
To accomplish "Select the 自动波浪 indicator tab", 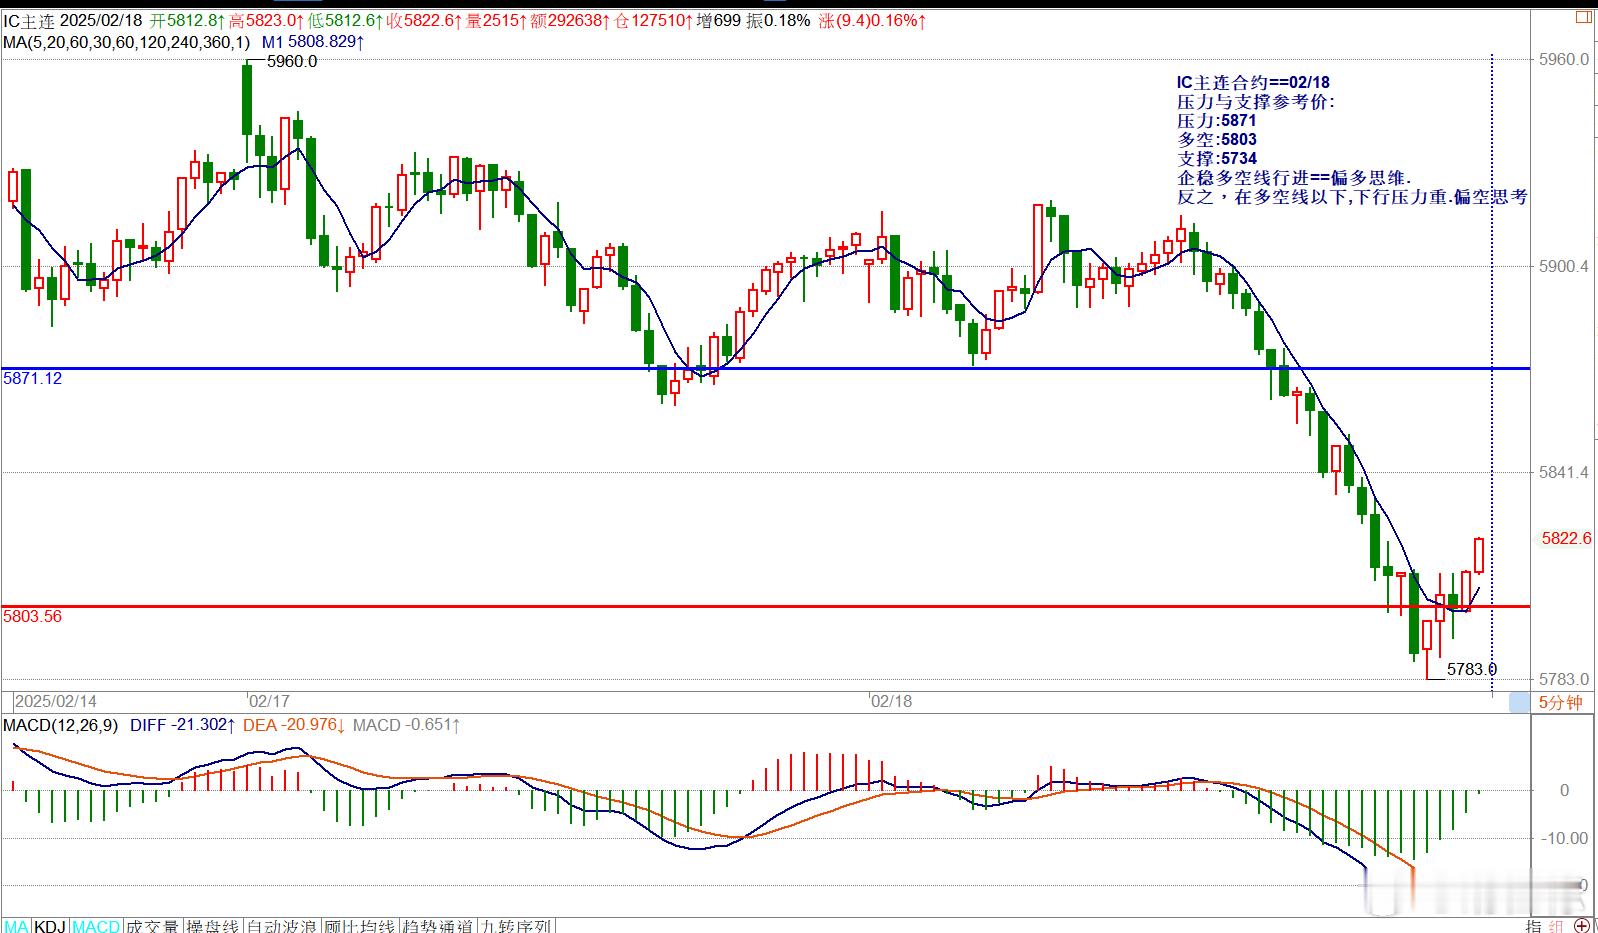I will [x=282, y=926].
